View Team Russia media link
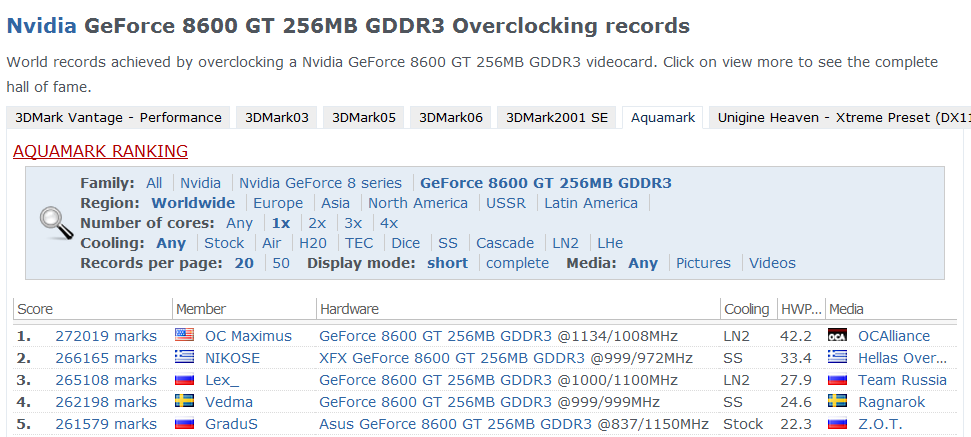The image size is (971, 437). tap(902, 380)
